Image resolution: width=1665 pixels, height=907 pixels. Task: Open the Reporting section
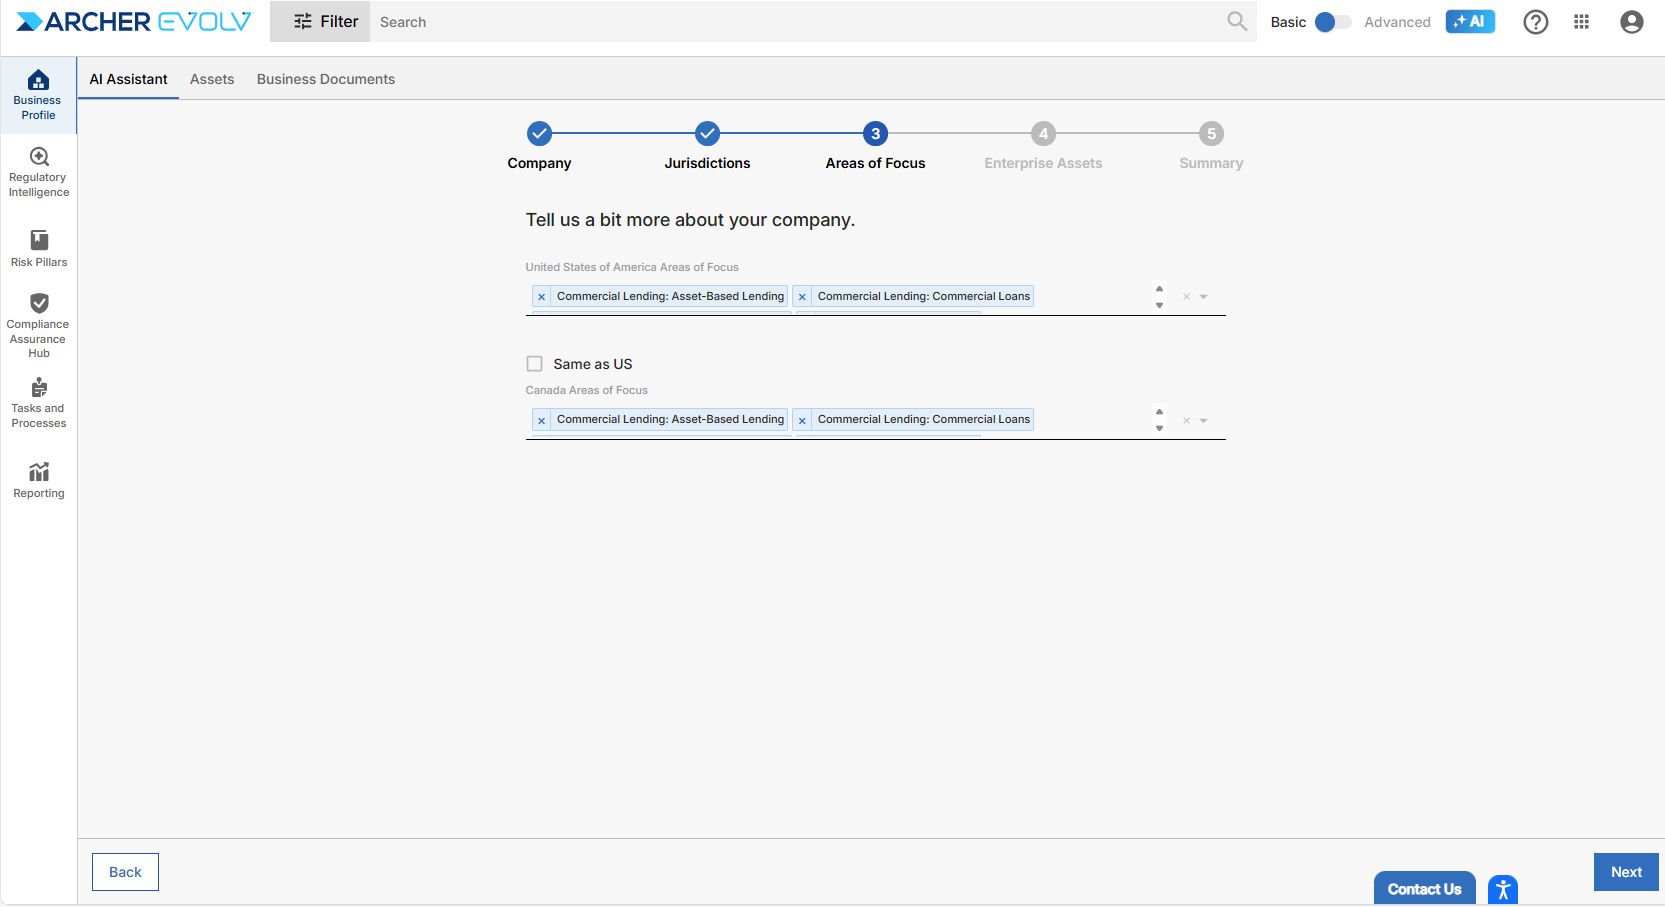pos(39,479)
